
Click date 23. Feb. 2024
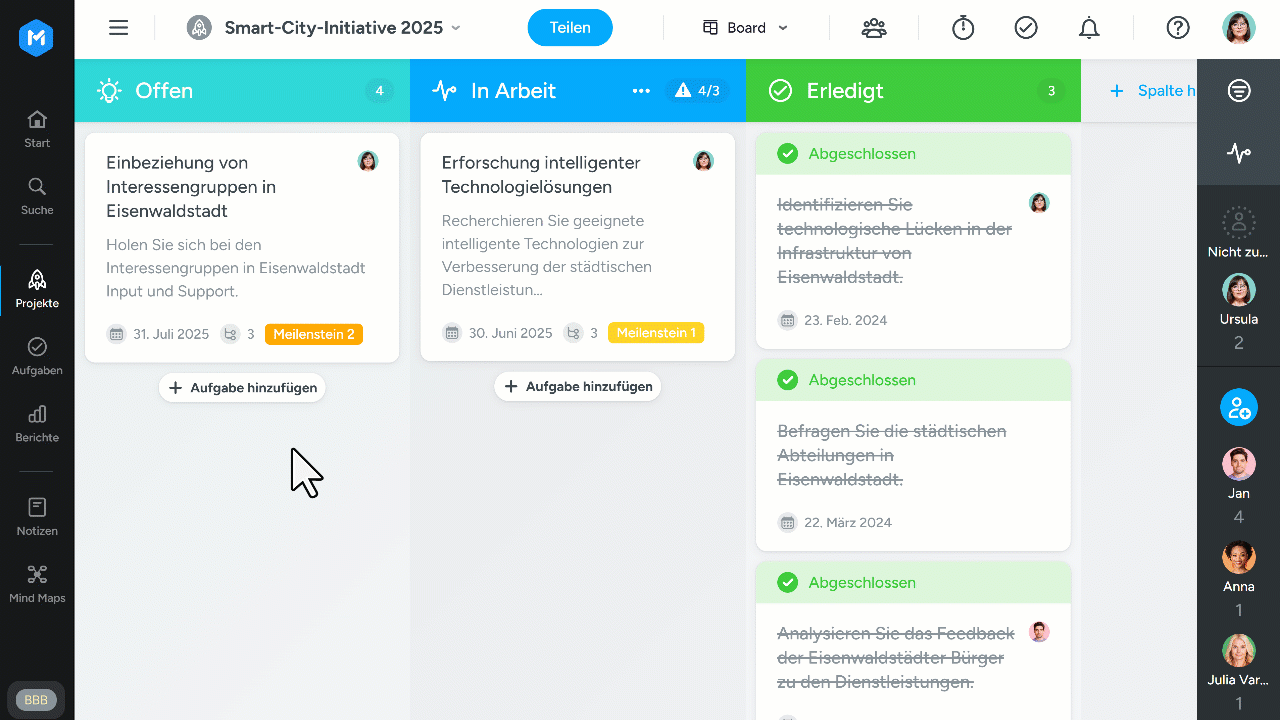coord(833,321)
